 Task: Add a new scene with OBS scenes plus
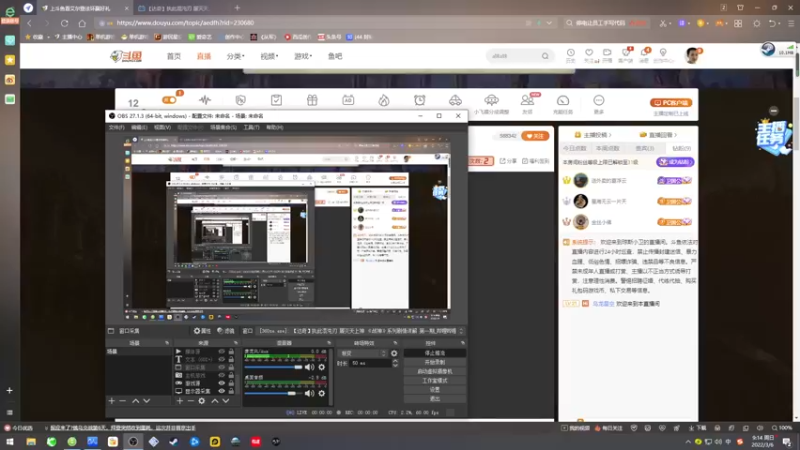[111, 401]
